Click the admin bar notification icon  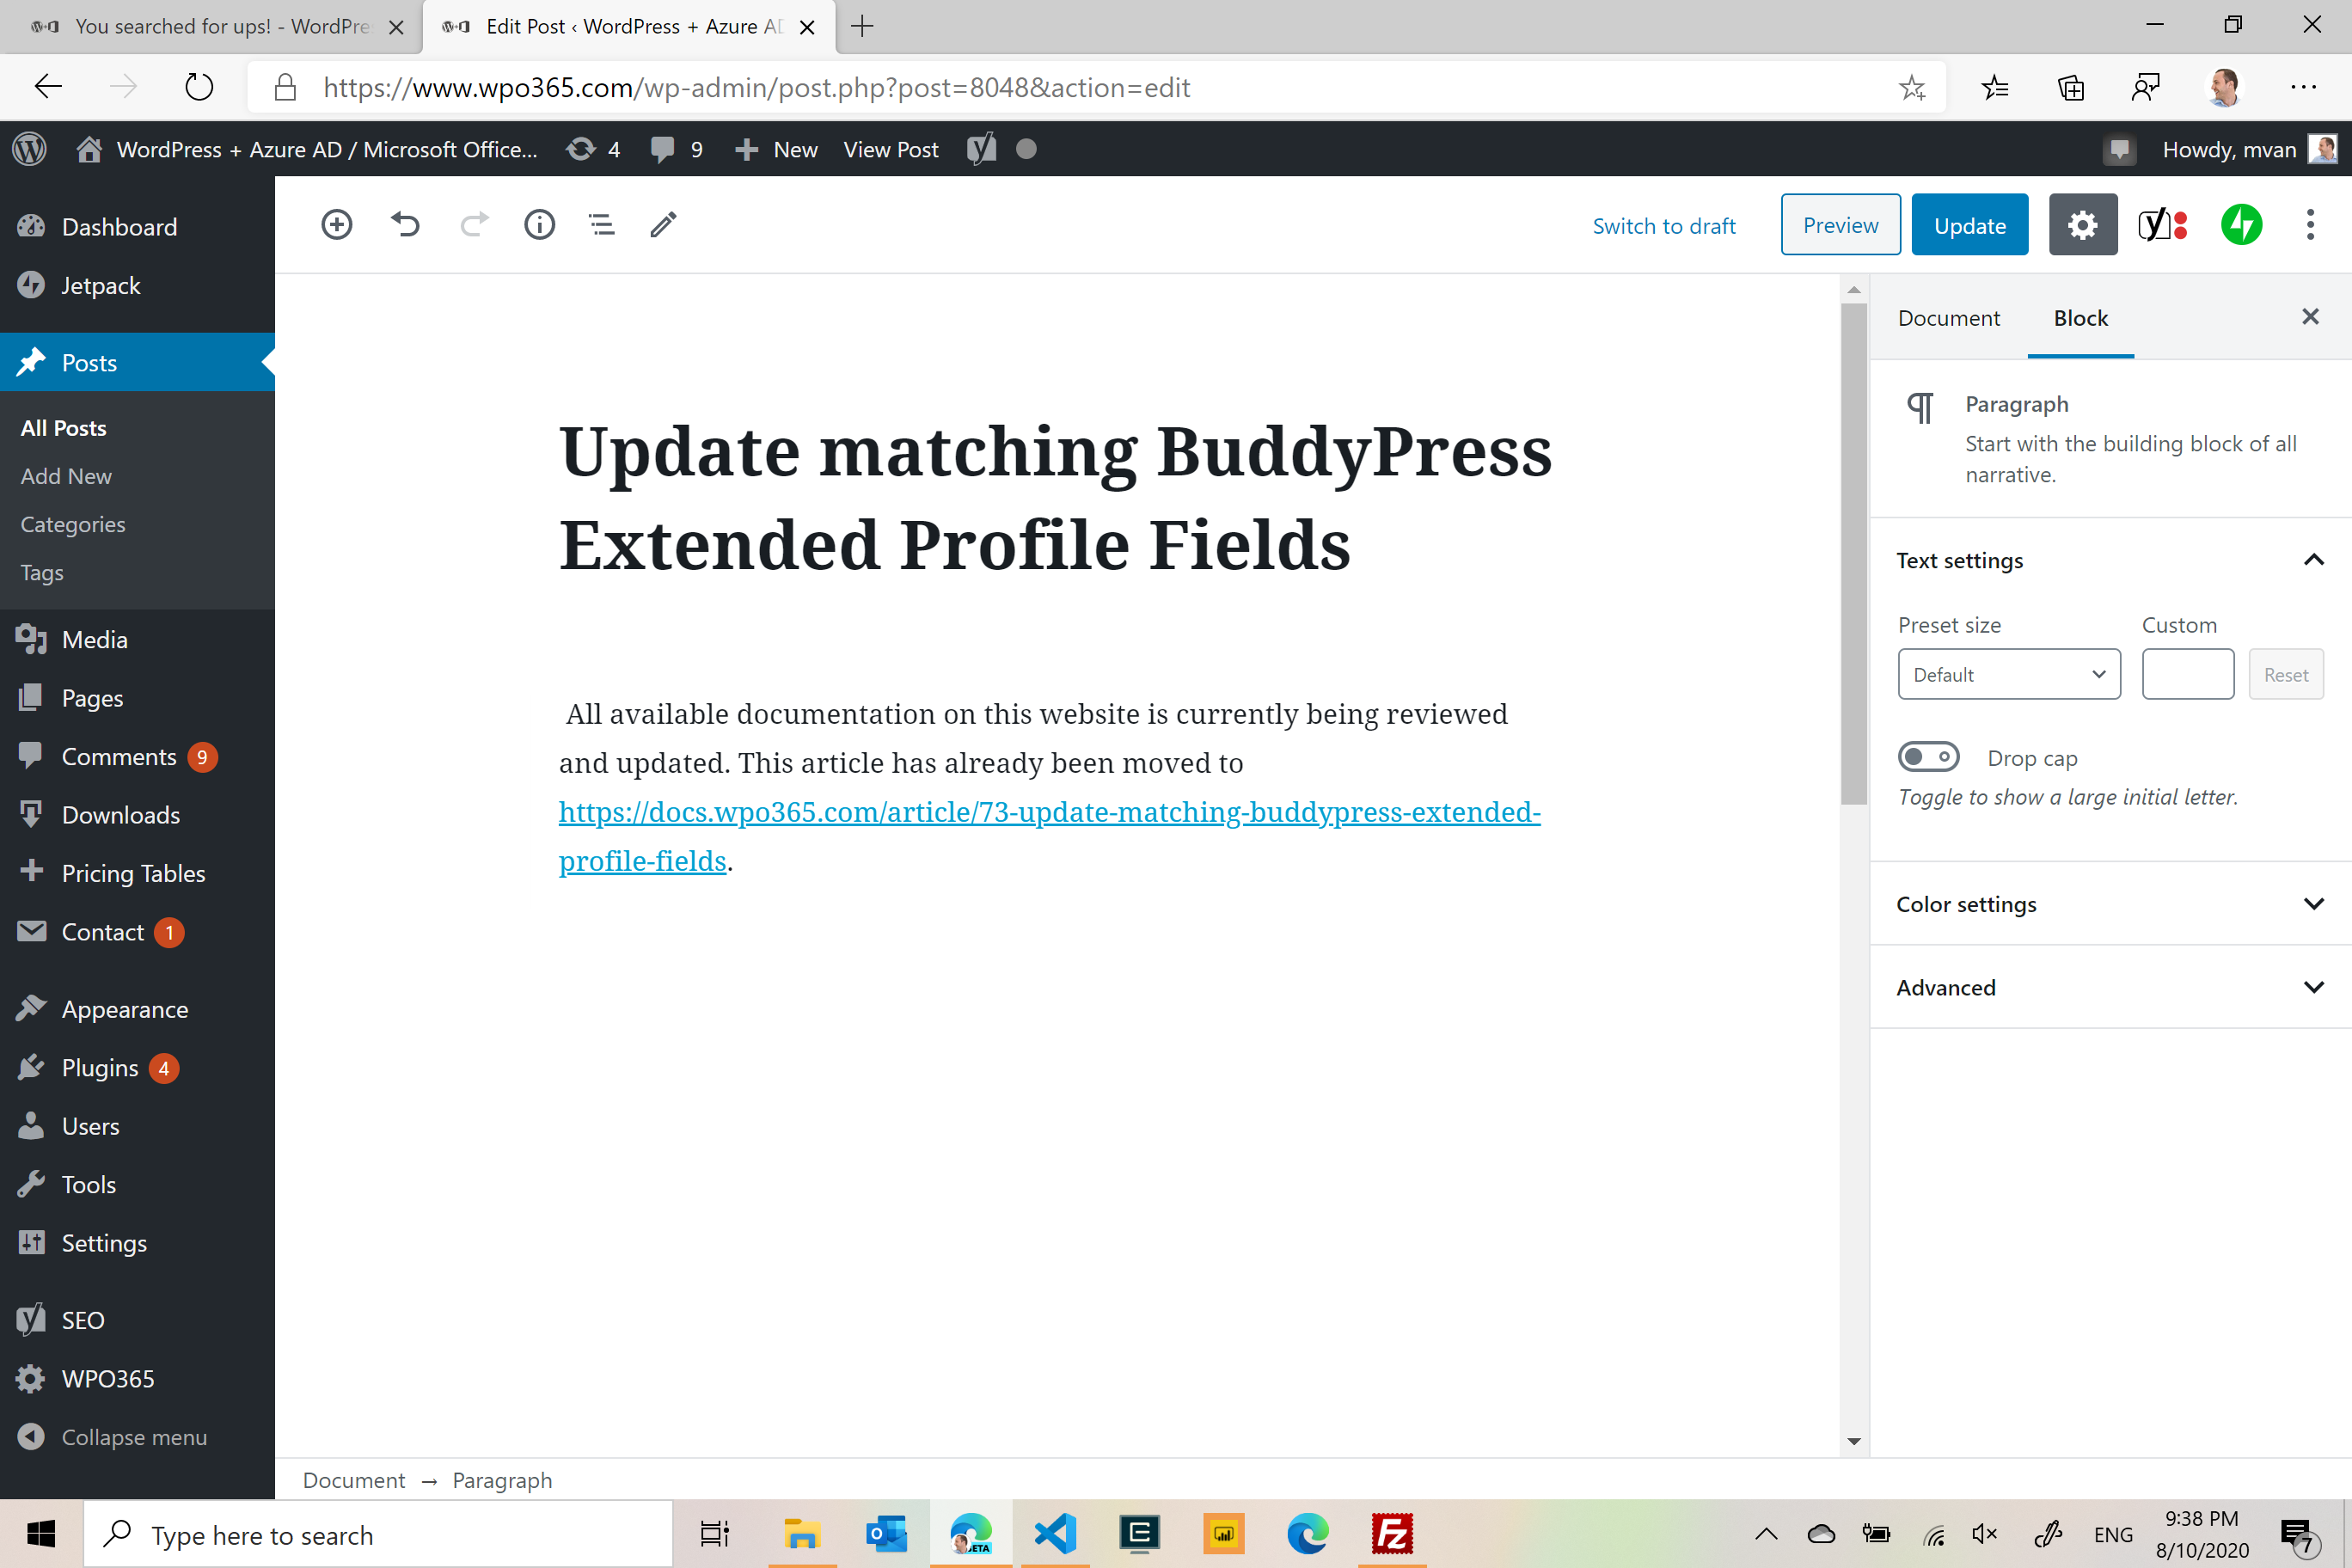[2118, 150]
